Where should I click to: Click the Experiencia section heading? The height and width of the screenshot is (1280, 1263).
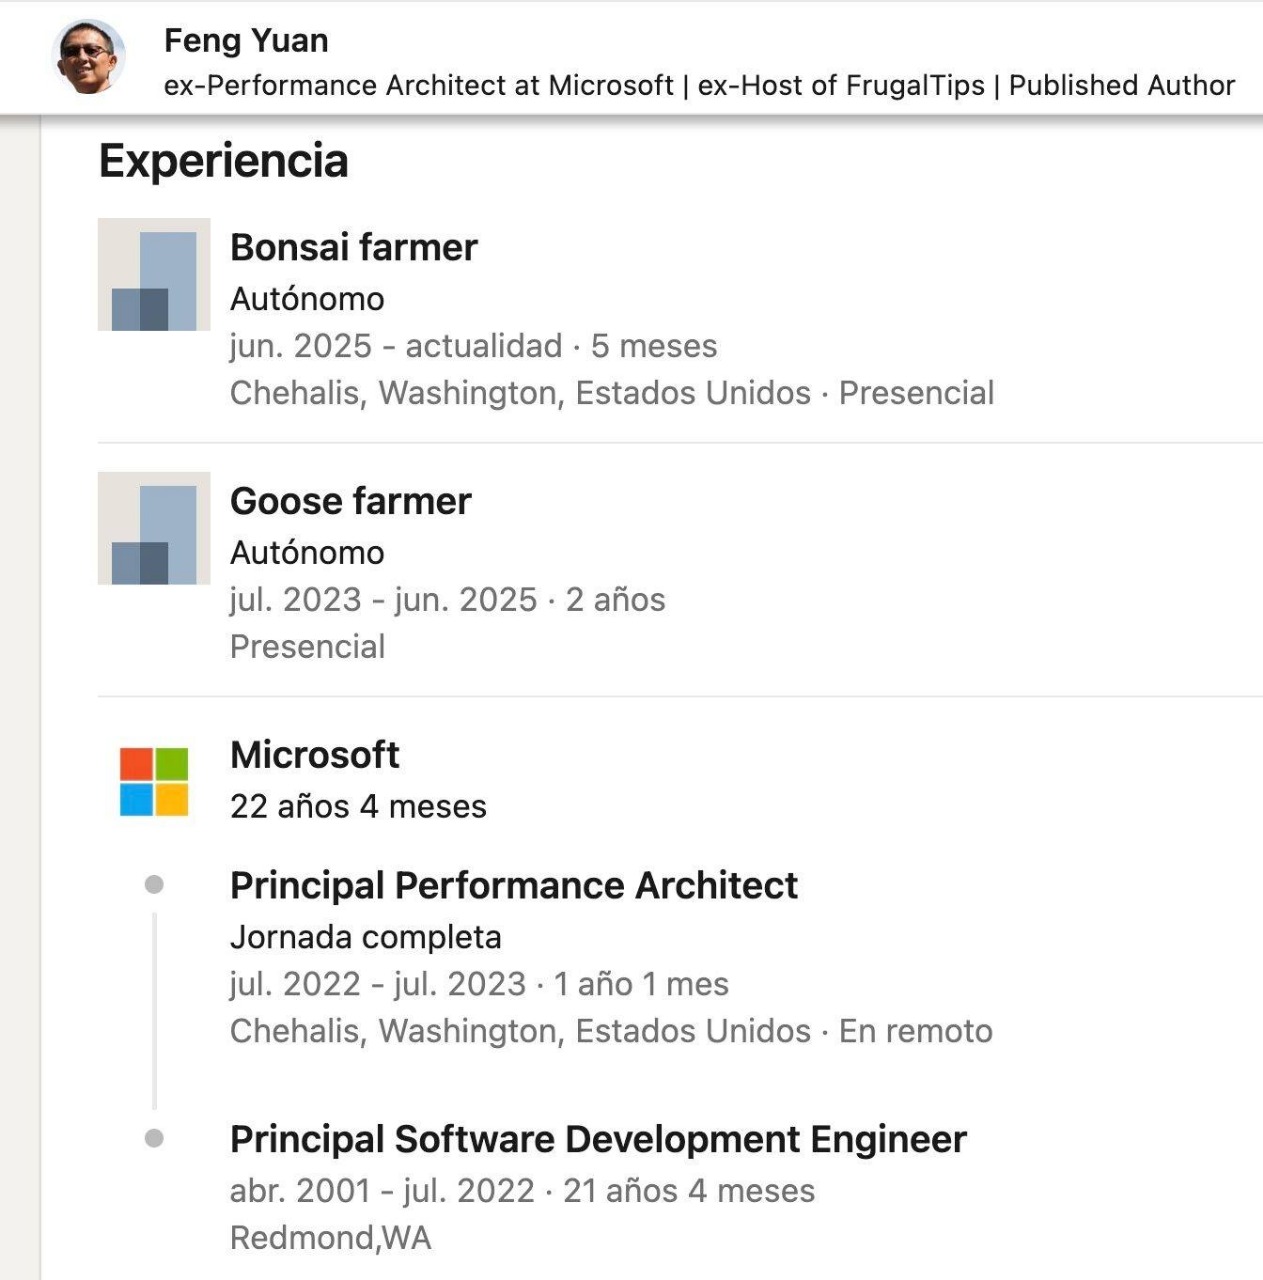coord(223,161)
